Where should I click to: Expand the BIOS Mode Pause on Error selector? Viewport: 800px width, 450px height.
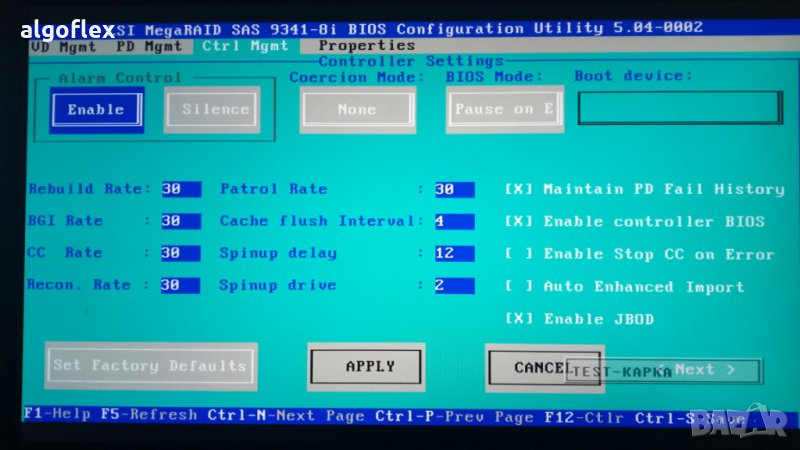[504, 109]
